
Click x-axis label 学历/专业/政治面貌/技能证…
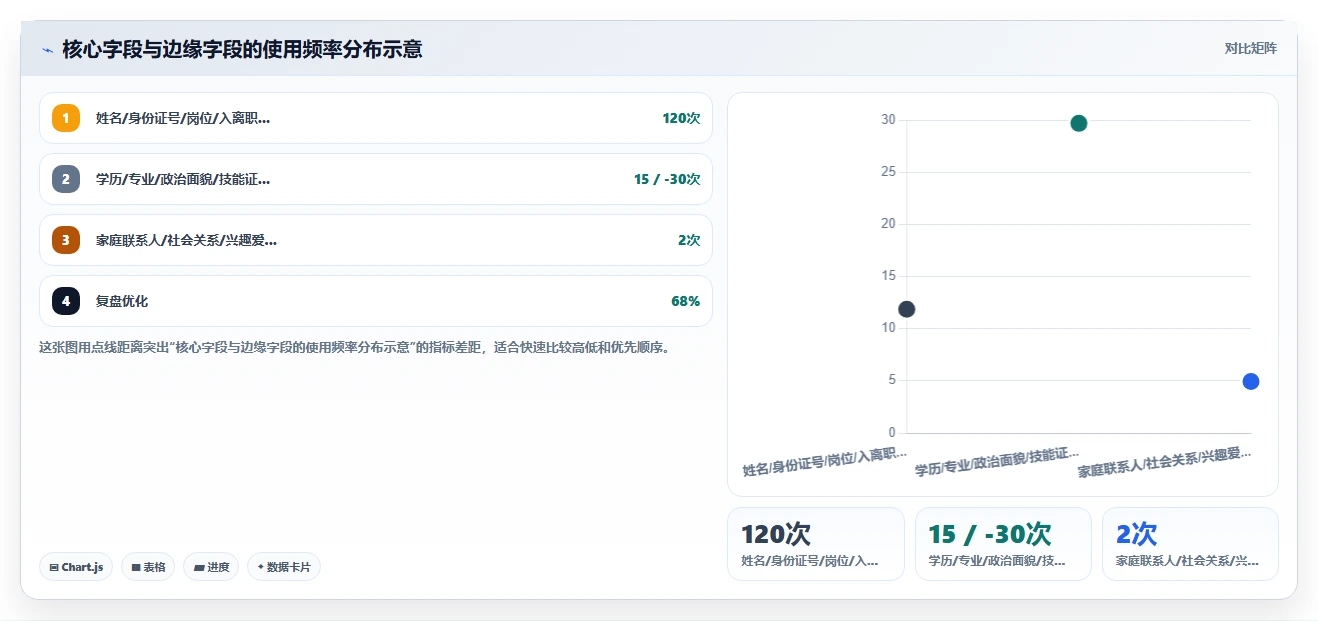[x=997, y=461]
